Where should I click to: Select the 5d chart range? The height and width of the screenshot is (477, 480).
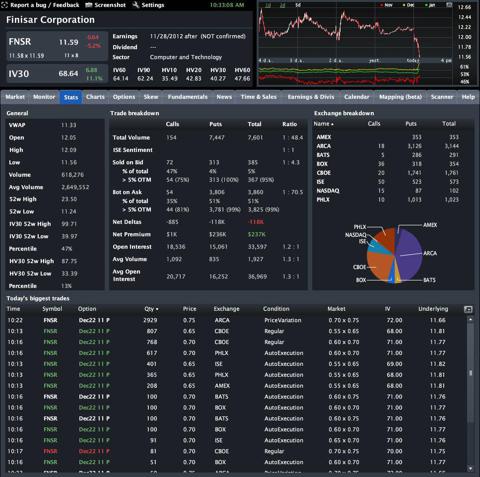[297, 5]
